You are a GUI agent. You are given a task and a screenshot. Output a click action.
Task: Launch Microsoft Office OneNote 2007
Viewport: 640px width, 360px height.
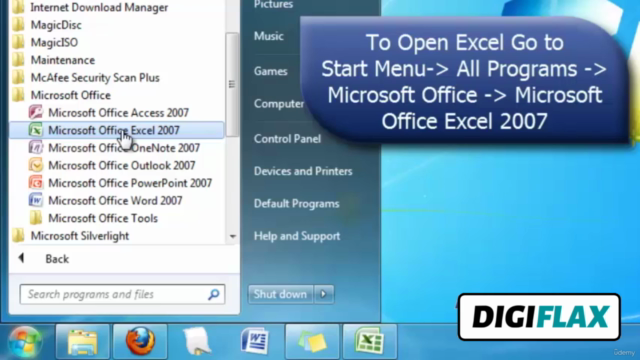tap(124, 148)
